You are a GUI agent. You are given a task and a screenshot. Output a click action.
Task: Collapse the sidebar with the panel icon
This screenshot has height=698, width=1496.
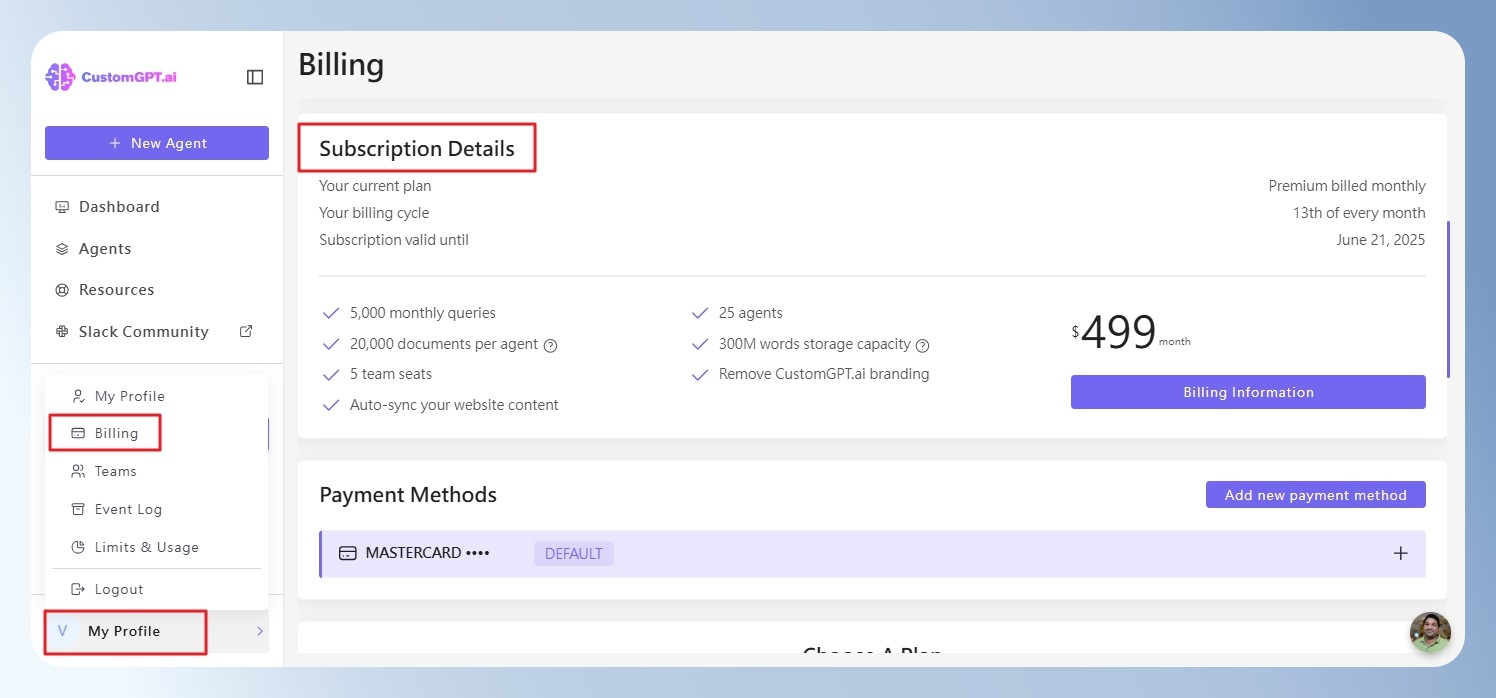(255, 77)
